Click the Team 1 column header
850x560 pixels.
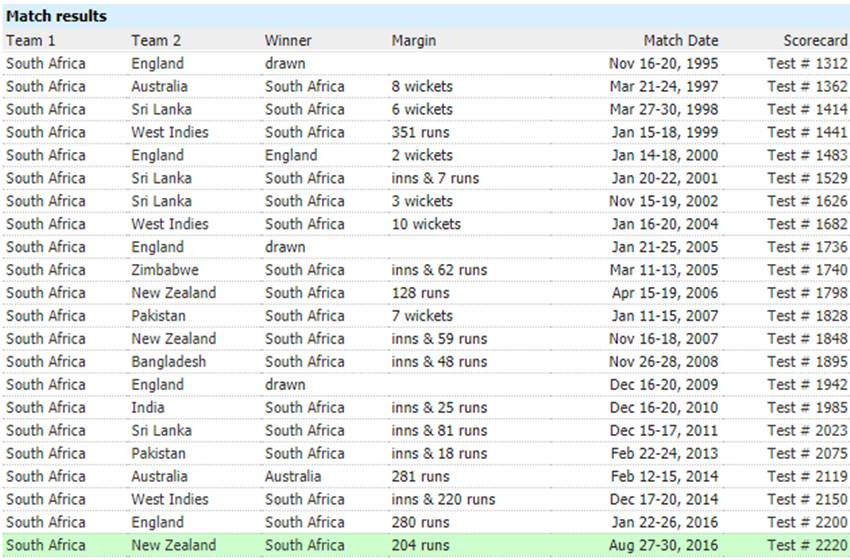[x=30, y=41]
